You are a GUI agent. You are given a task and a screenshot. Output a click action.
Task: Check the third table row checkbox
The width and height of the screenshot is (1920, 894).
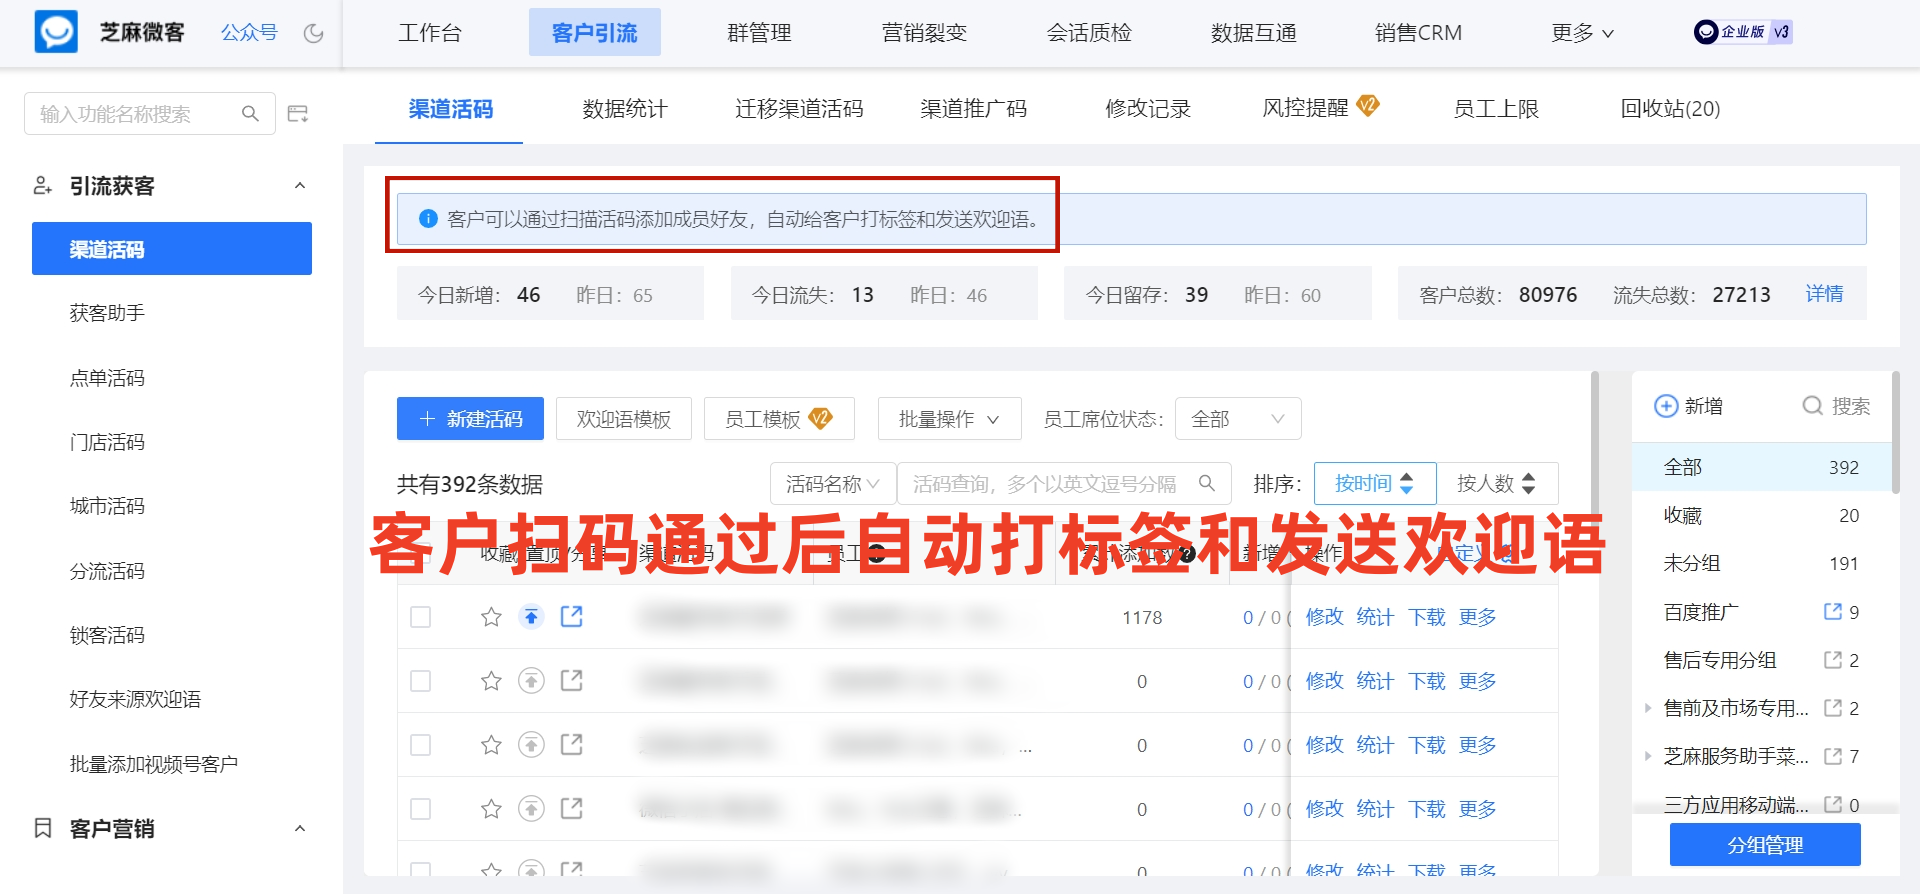click(421, 745)
